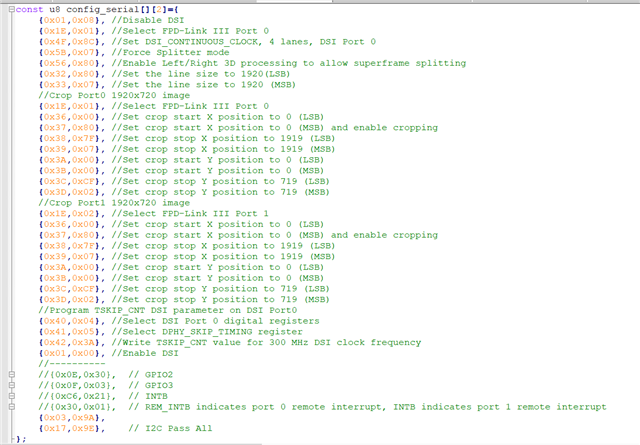Click the {0x33,0x07} line size MSB entry
Screen dimensions: 640x445
click(x=72, y=85)
